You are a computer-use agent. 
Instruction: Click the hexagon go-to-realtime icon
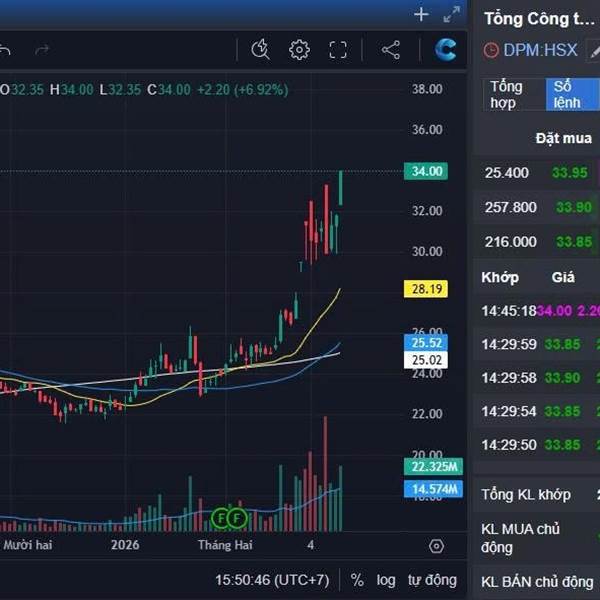coord(436,546)
